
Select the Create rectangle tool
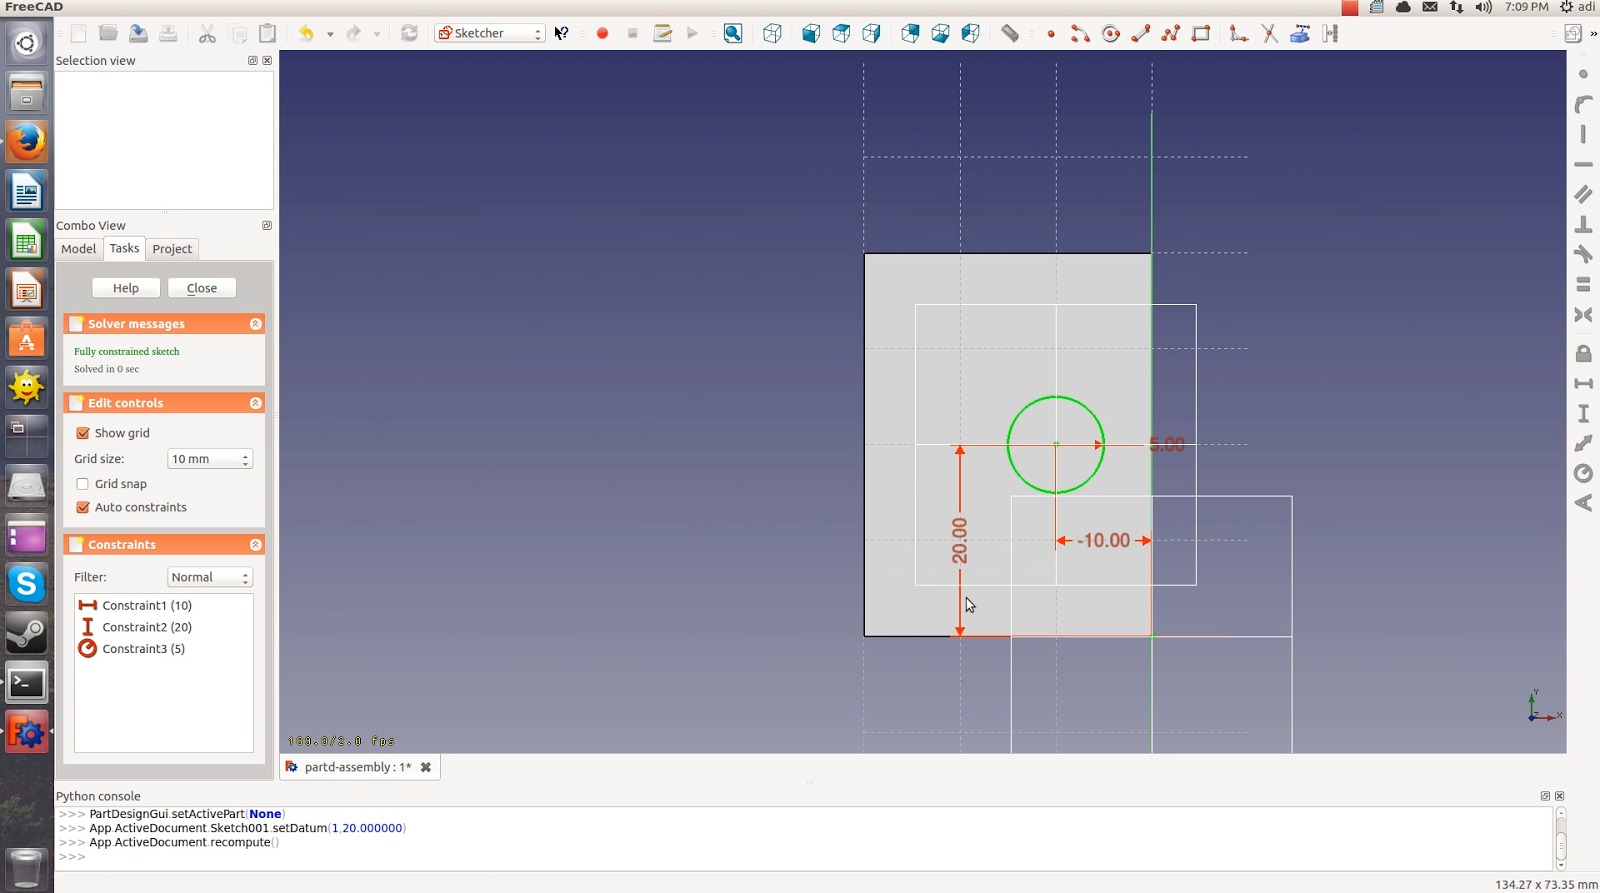pyautogui.click(x=1200, y=33)
